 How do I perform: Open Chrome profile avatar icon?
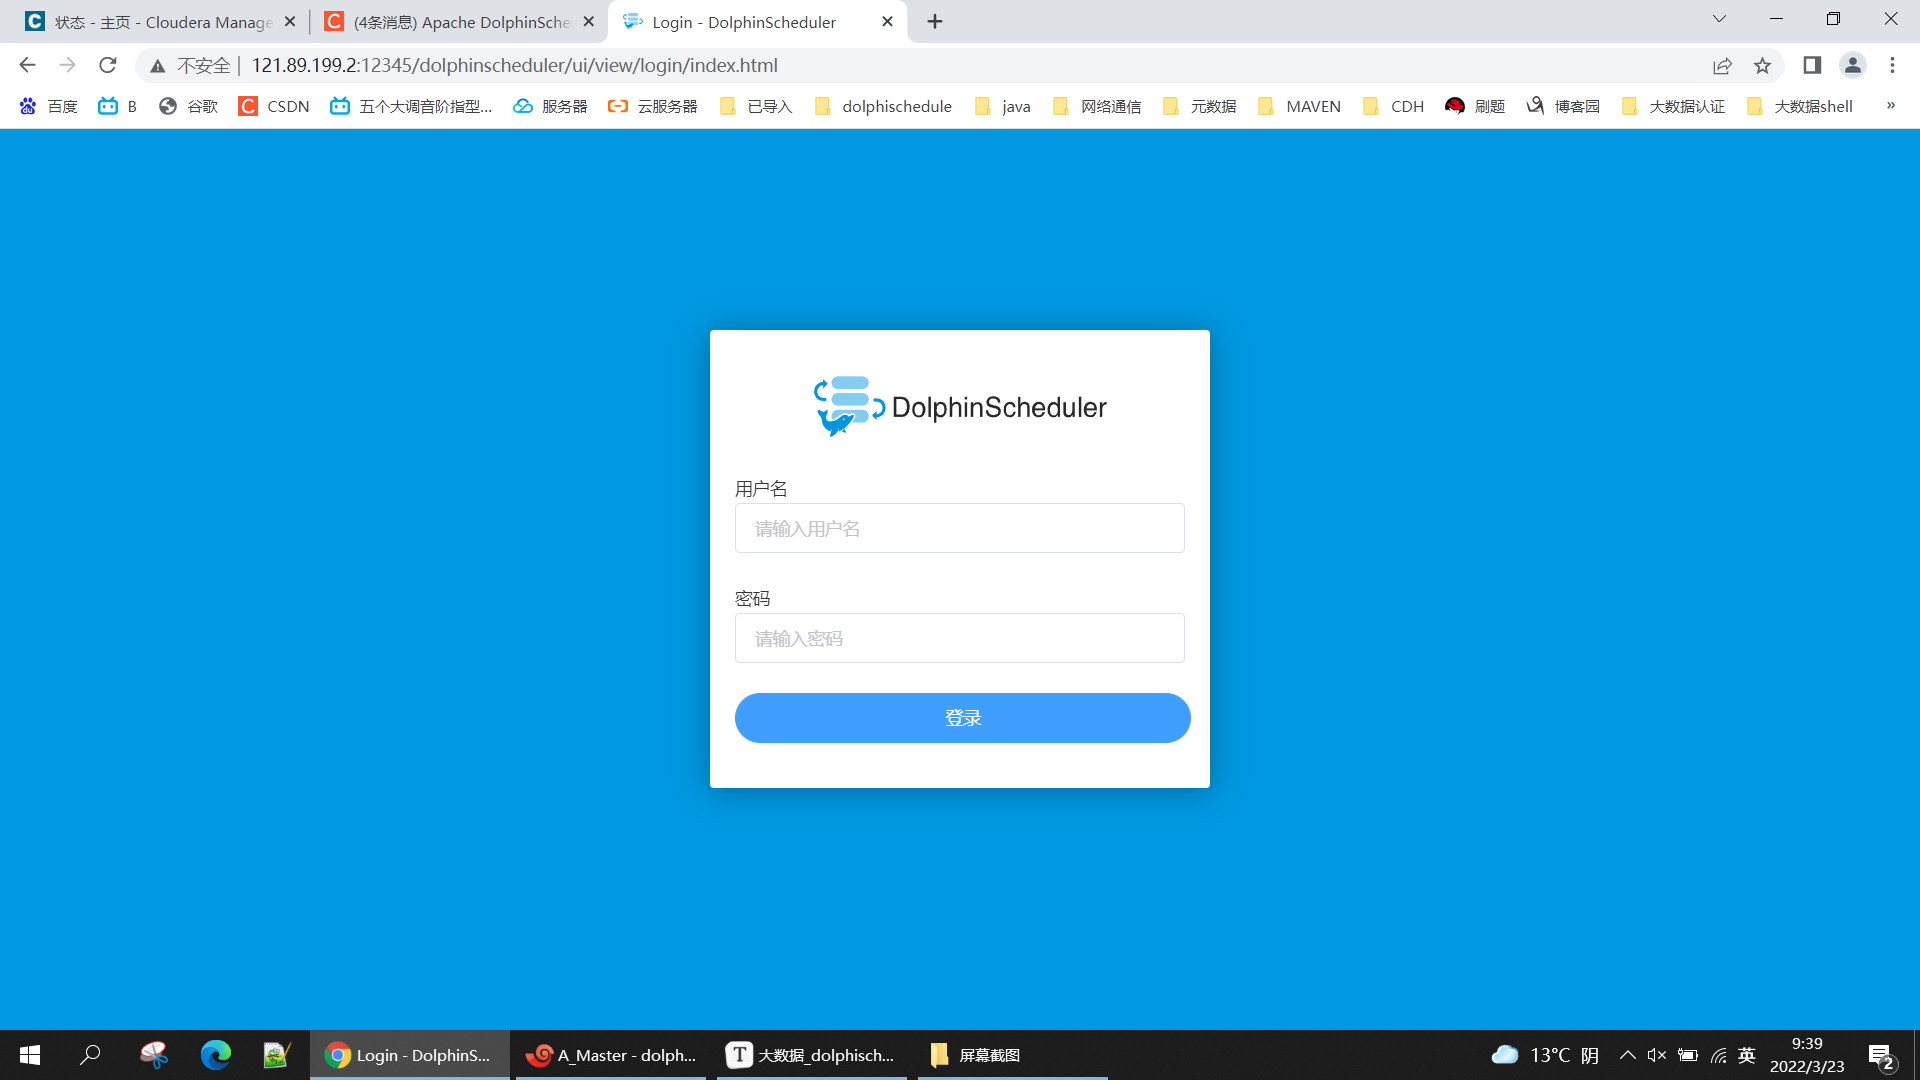pos(1852,66)
